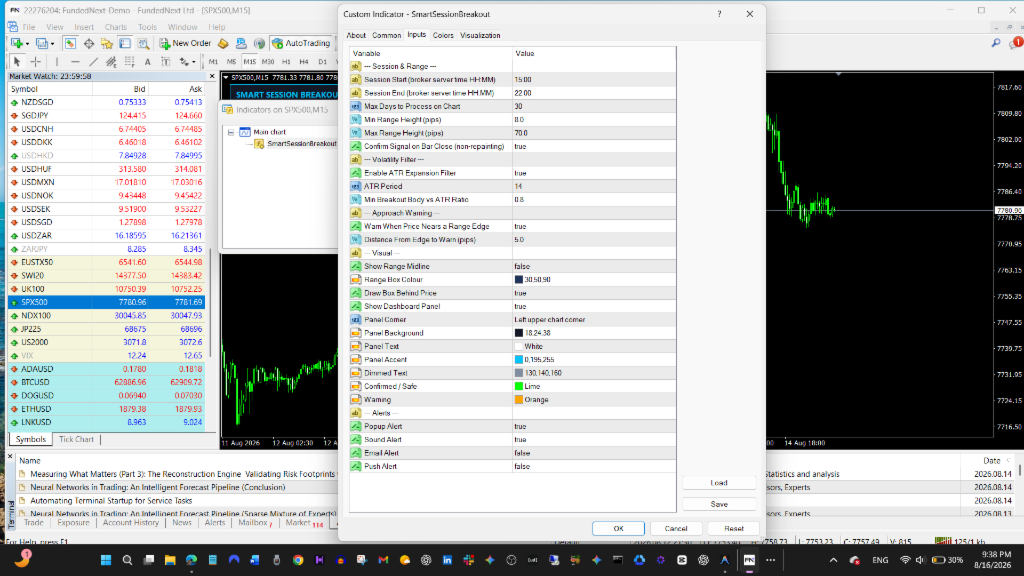Open the new chart dropdown arrow
Screen dimensions: 1024x576
point(26,44)
